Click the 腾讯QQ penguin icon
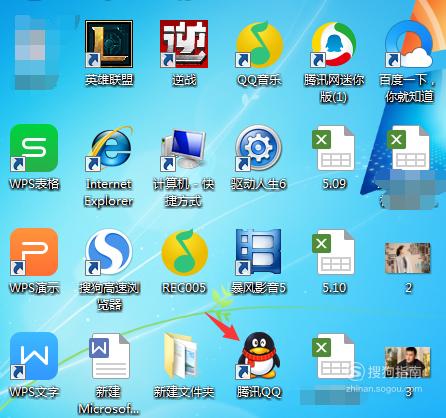Image resolution: width=446 pixels, height=418 pixels. (x=259, y=356)
